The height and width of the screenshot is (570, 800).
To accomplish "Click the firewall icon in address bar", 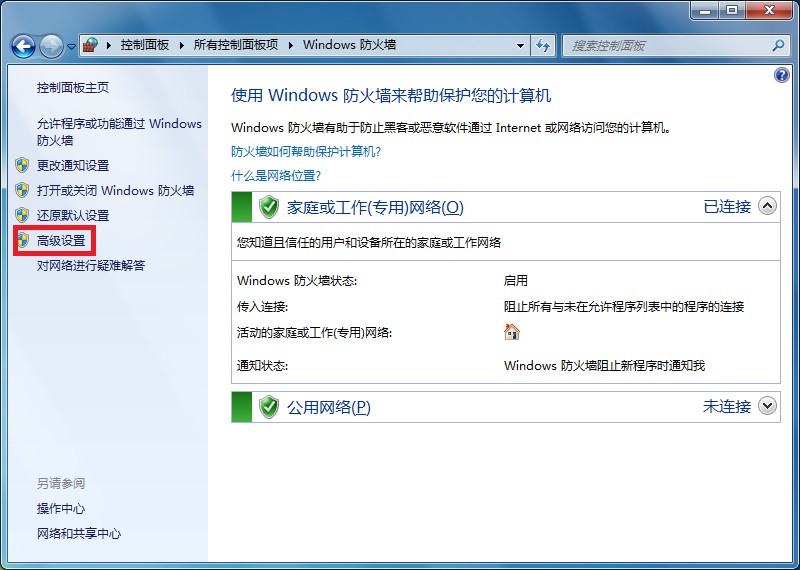I will (x=90, y=45).
